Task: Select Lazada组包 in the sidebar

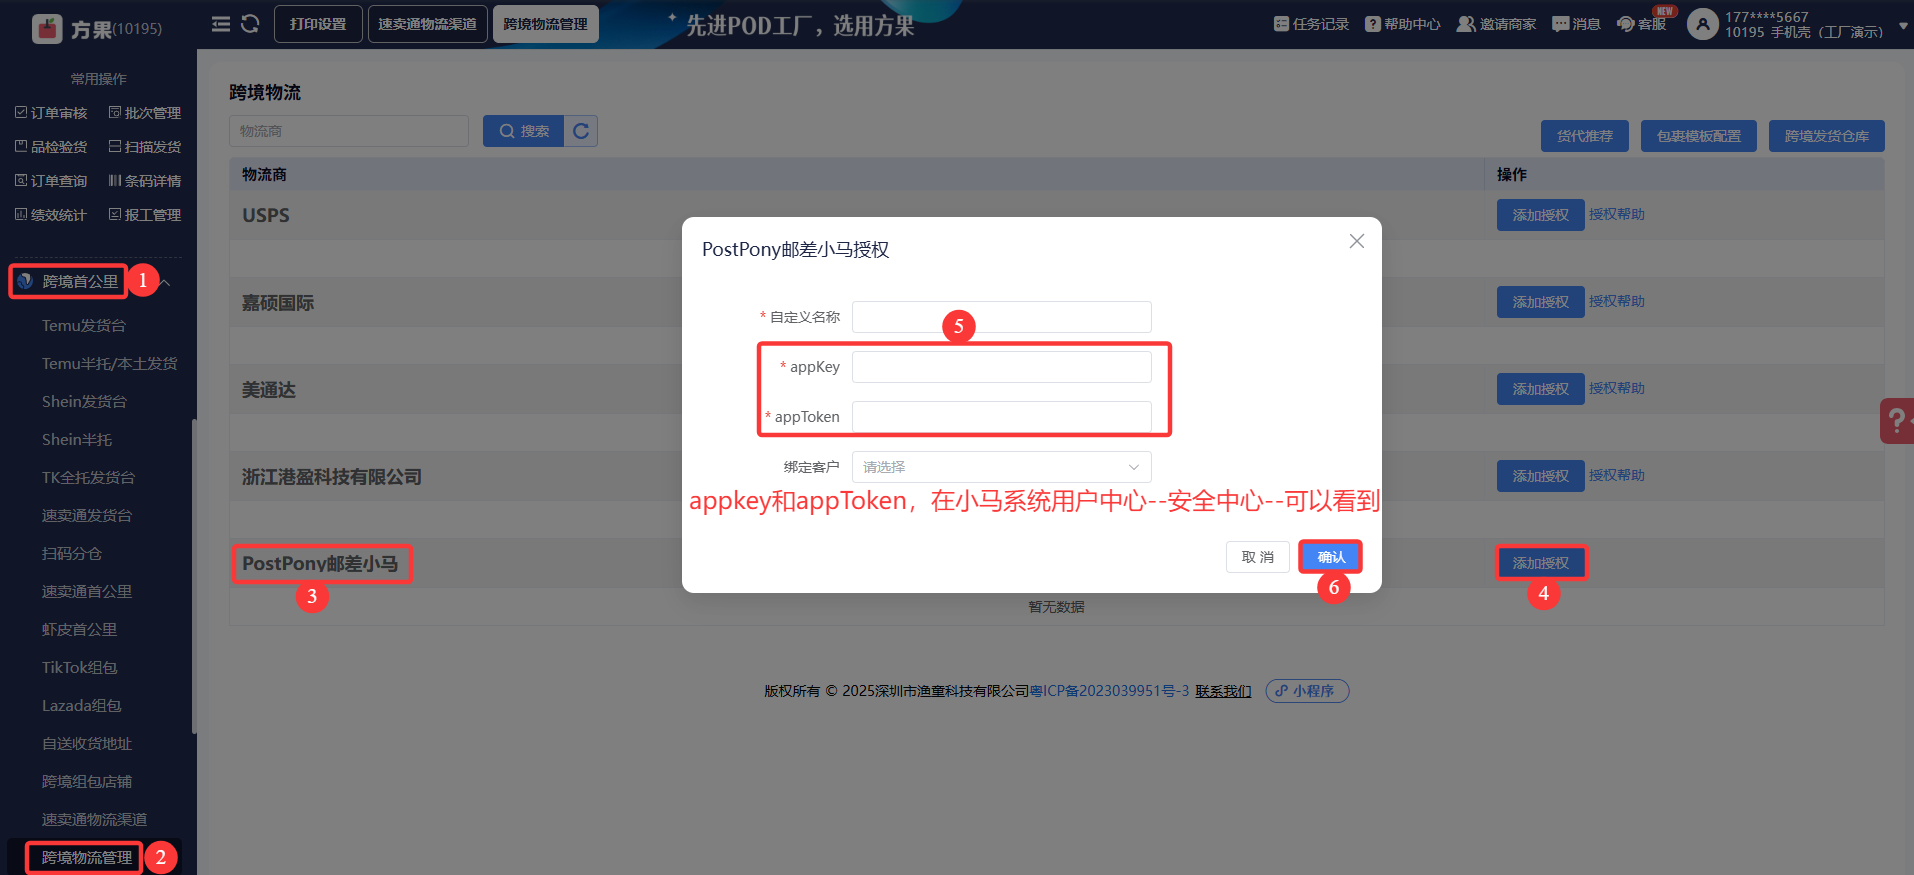Action: [x=82, y=706]
